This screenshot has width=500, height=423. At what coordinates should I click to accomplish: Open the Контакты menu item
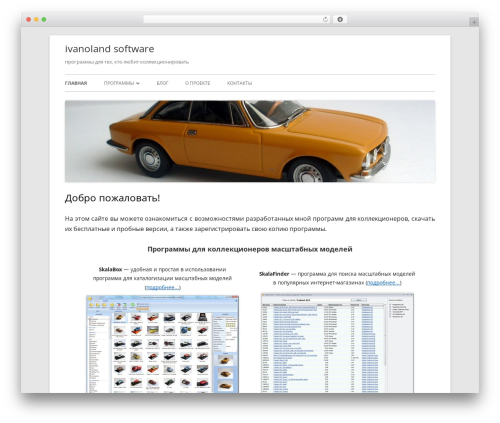coord(239,83)
